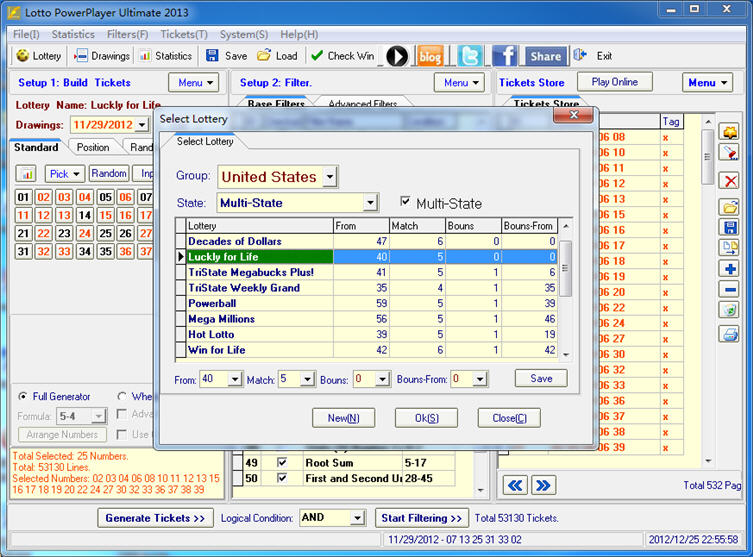Open the Drawings date dropdown
Image resolution: width=753 pixels, height=557 pixels.
click(142, 125)
